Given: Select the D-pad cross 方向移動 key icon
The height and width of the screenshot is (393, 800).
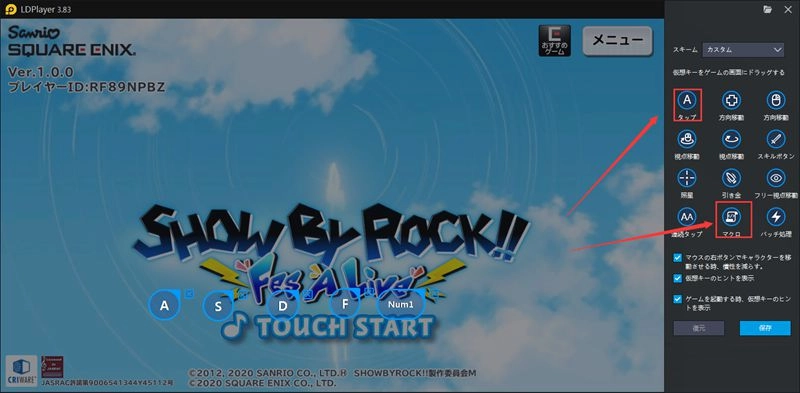Looking at the screenshot, I should coord(731,101).
